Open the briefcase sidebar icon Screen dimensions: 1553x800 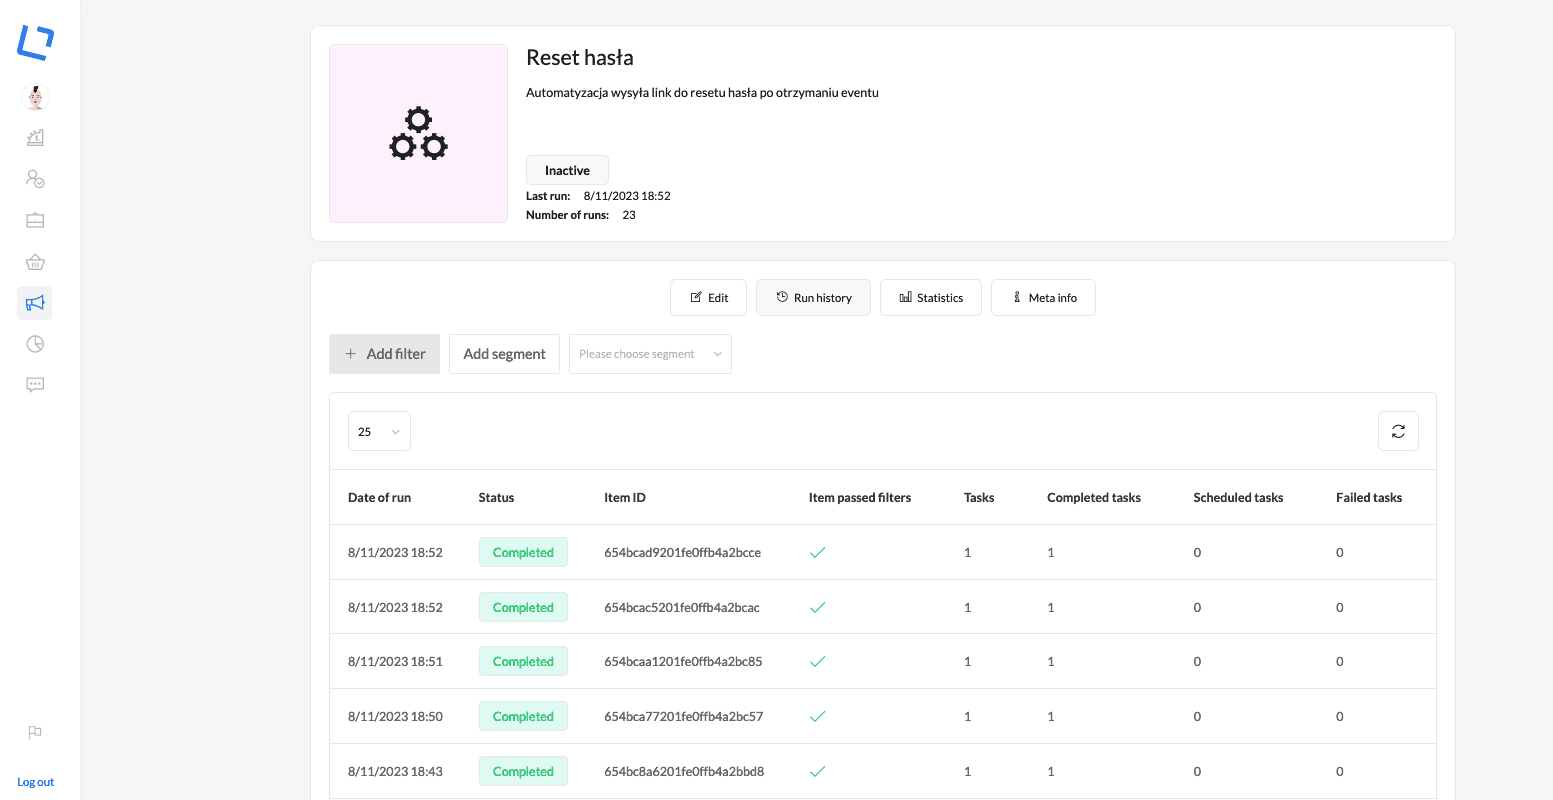(35, 220)
